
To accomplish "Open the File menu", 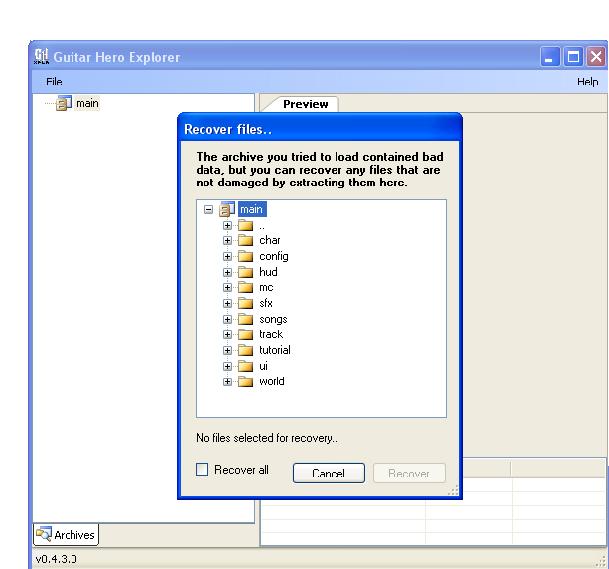I will pyautogui.click(x=54, y=82).
